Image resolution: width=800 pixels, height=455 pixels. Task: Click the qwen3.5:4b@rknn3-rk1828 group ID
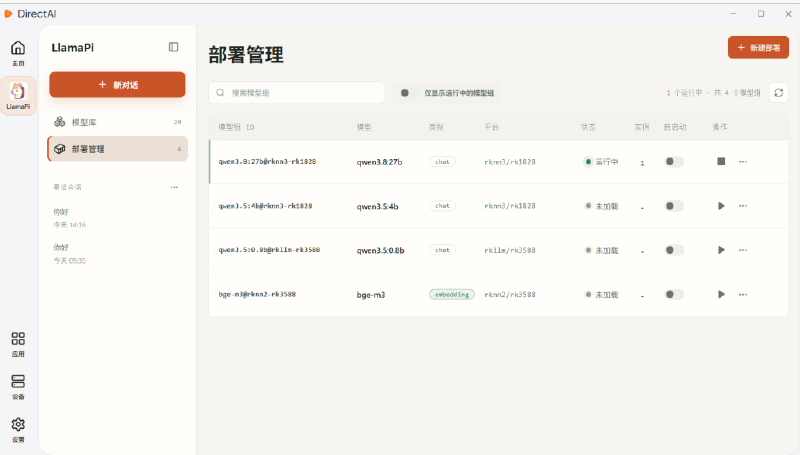coord(265,206)
